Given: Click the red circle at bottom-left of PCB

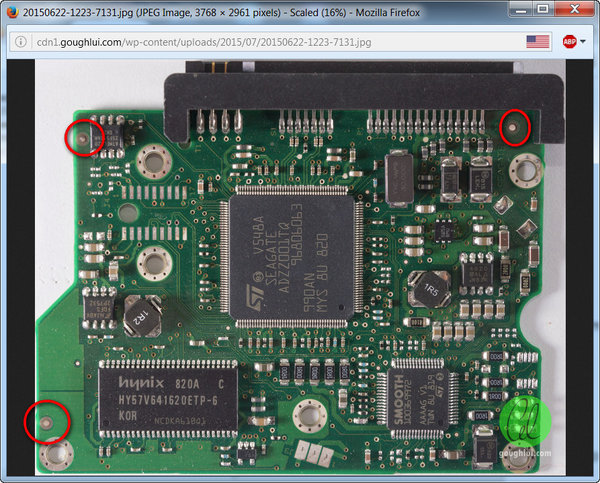Looking at the screenshot, I should (47, 422).
